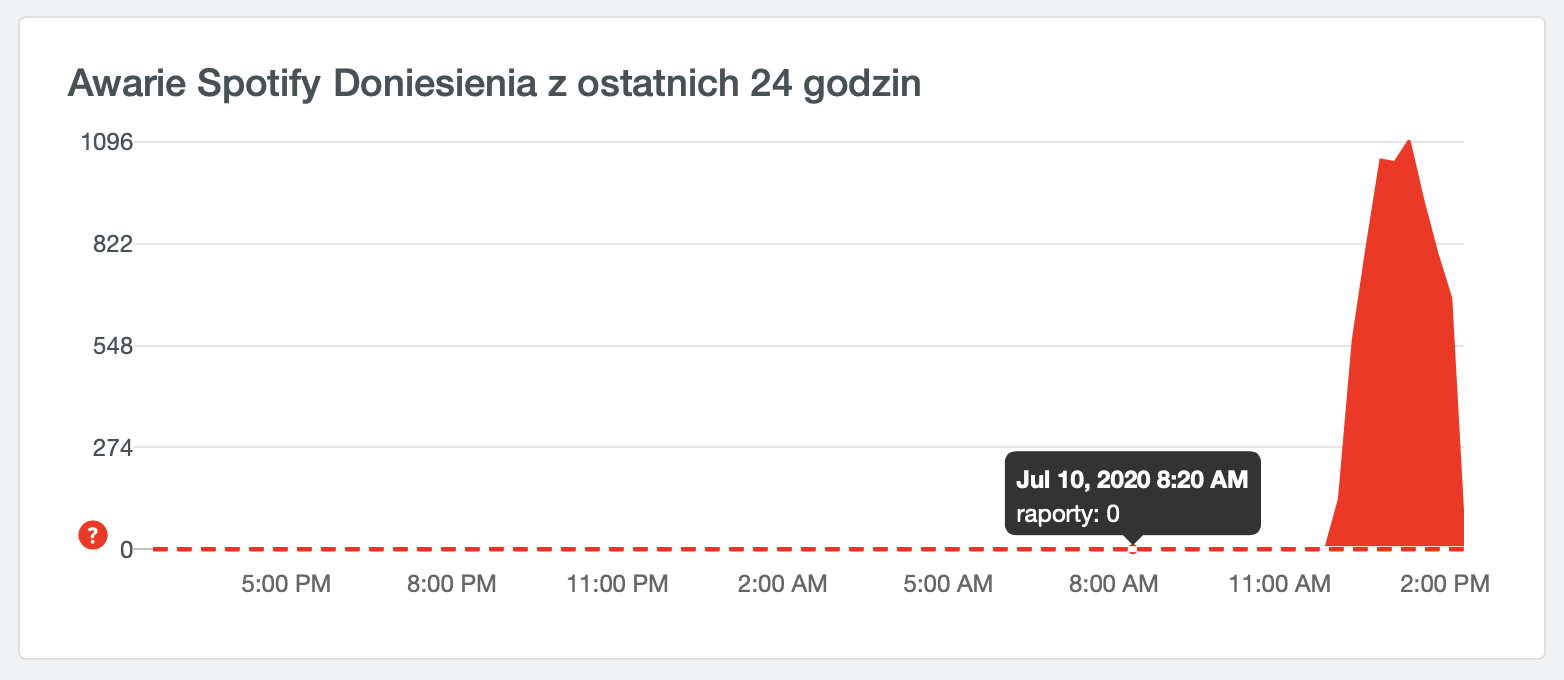The width and height of the screenshot is (1564, 680).
Task: Click the highlighted data point under tooltip
Action: point(1133,548)
